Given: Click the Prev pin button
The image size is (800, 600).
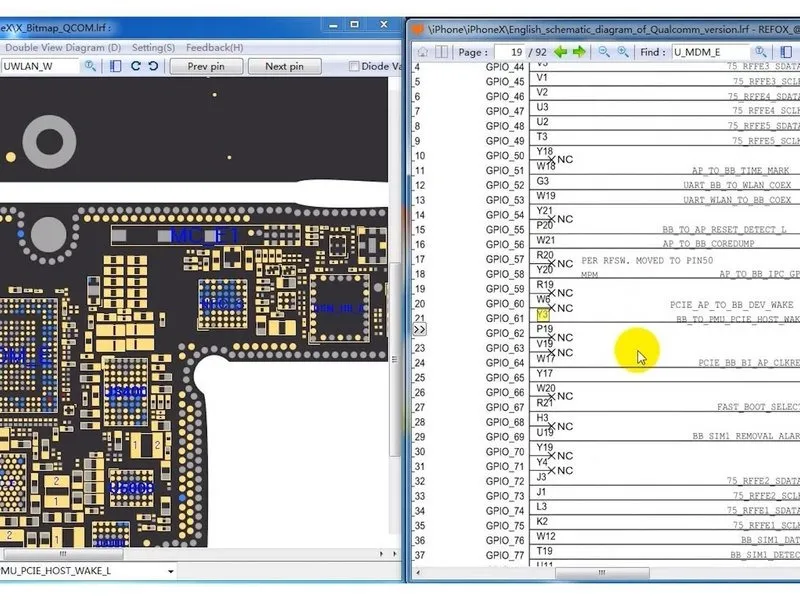Looking at the screenshot, I should (x=206, y=66).
